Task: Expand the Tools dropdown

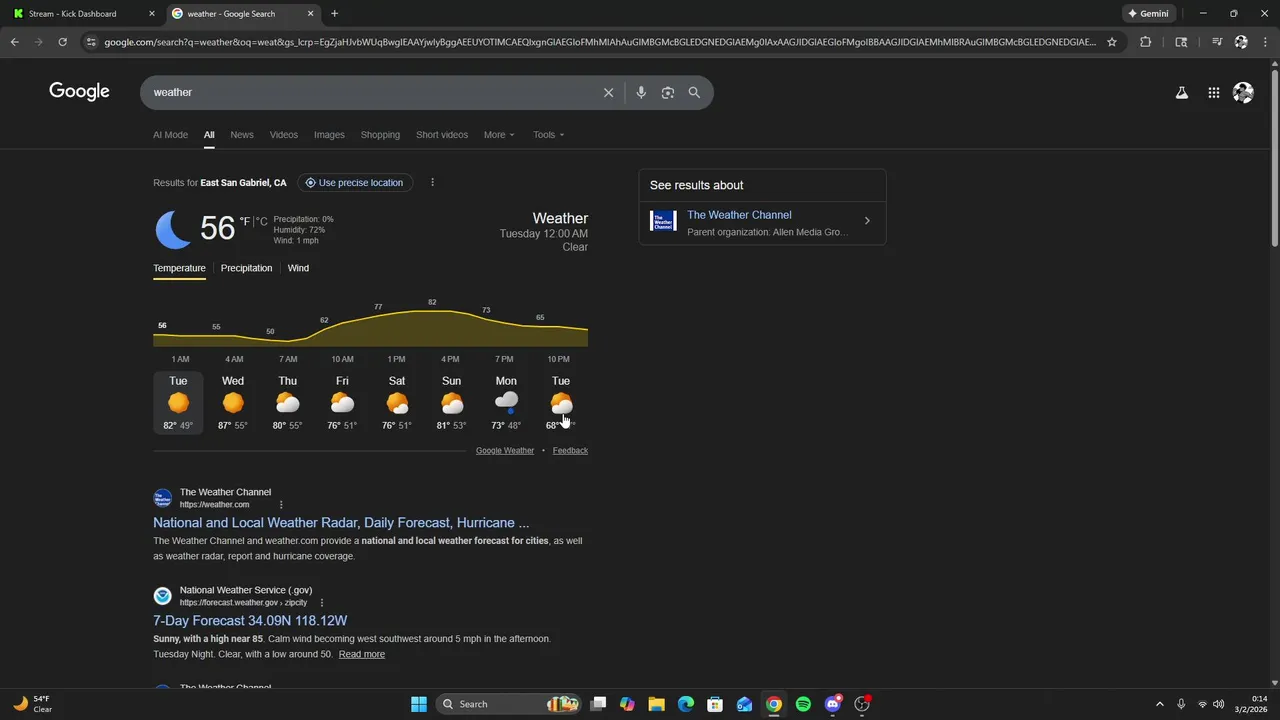Action: coord(548,134)
